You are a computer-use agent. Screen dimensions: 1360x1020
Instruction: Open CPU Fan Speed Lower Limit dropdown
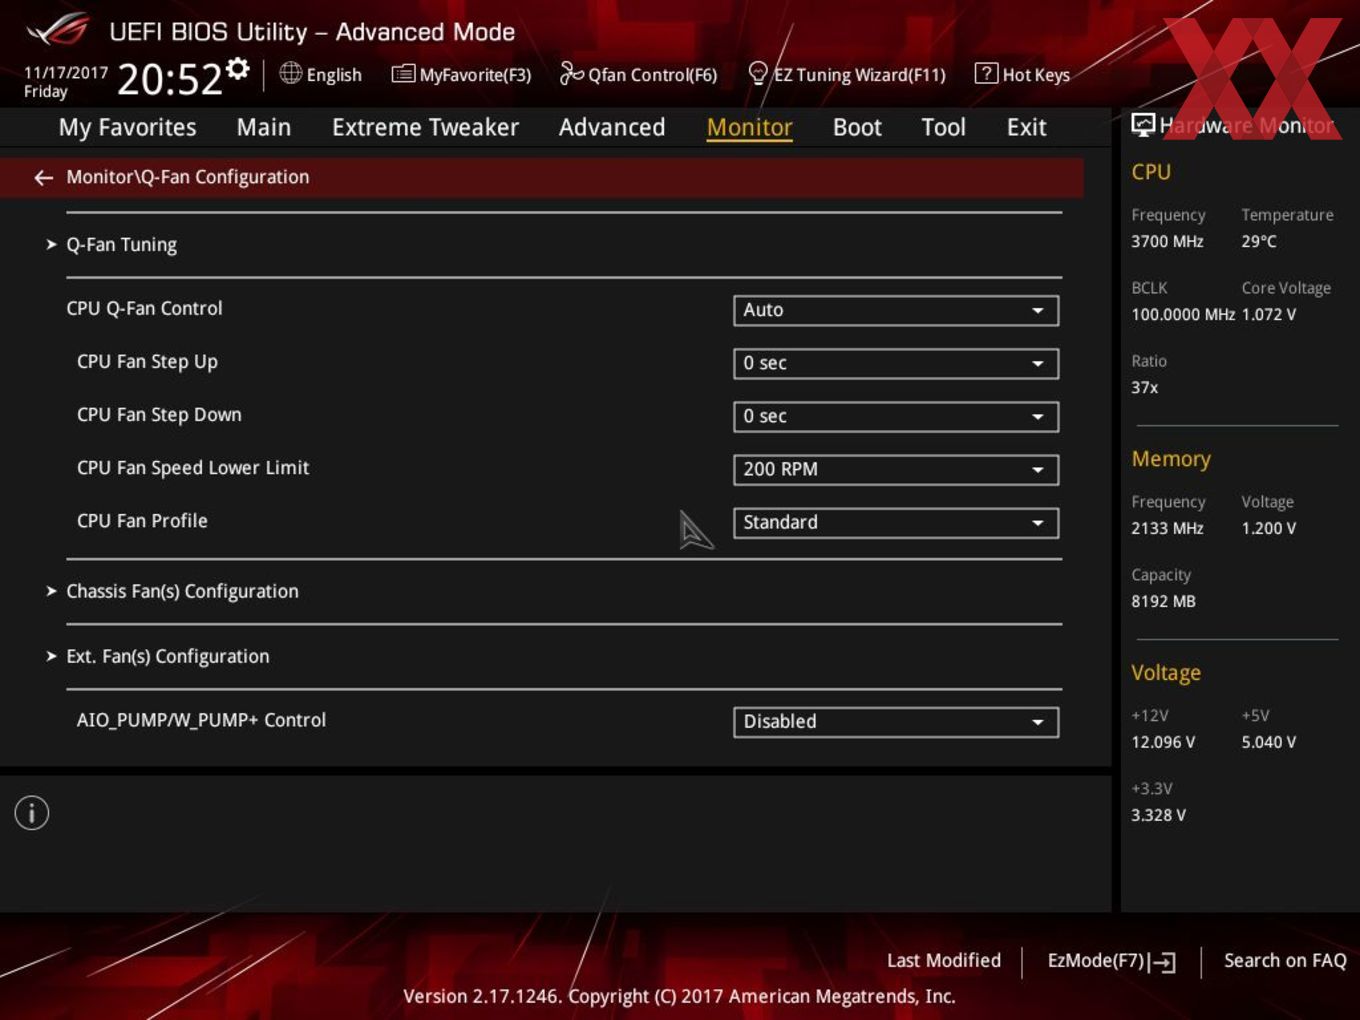(896, 469)
